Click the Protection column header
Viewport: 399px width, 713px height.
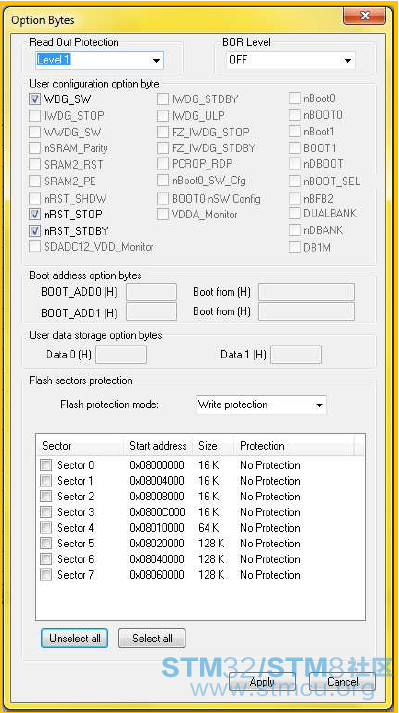tap(294, 446)
